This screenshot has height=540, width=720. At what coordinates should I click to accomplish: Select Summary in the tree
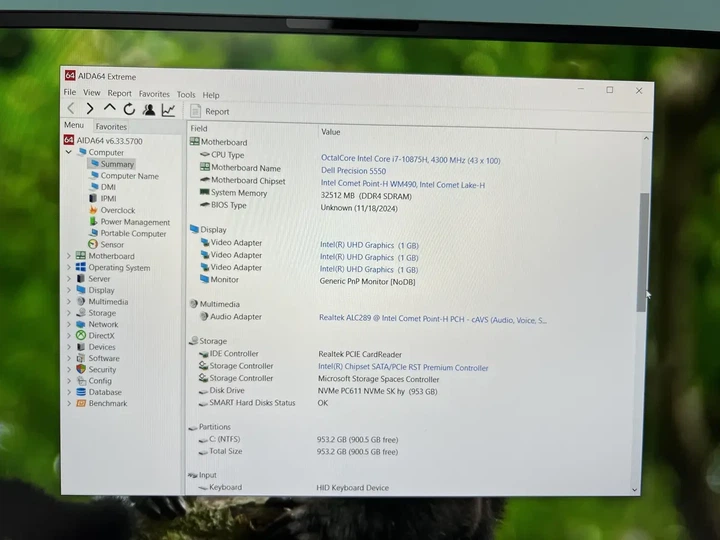click(112, 164)
